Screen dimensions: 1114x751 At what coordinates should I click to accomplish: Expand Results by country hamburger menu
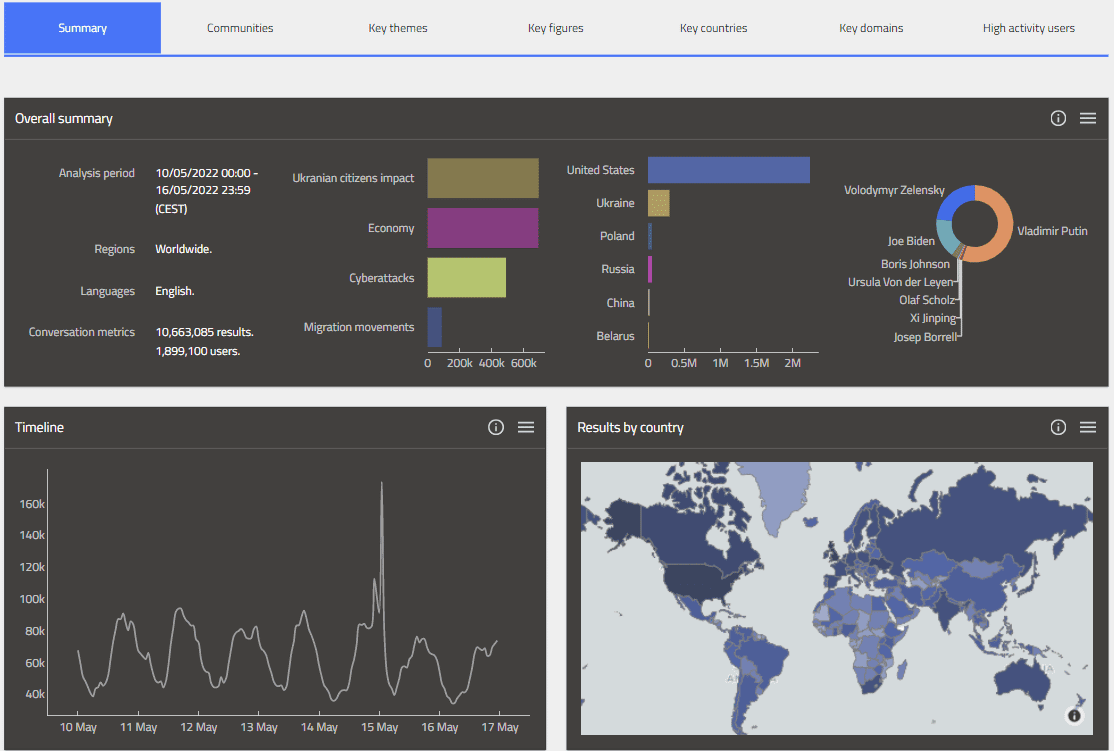1088,427
